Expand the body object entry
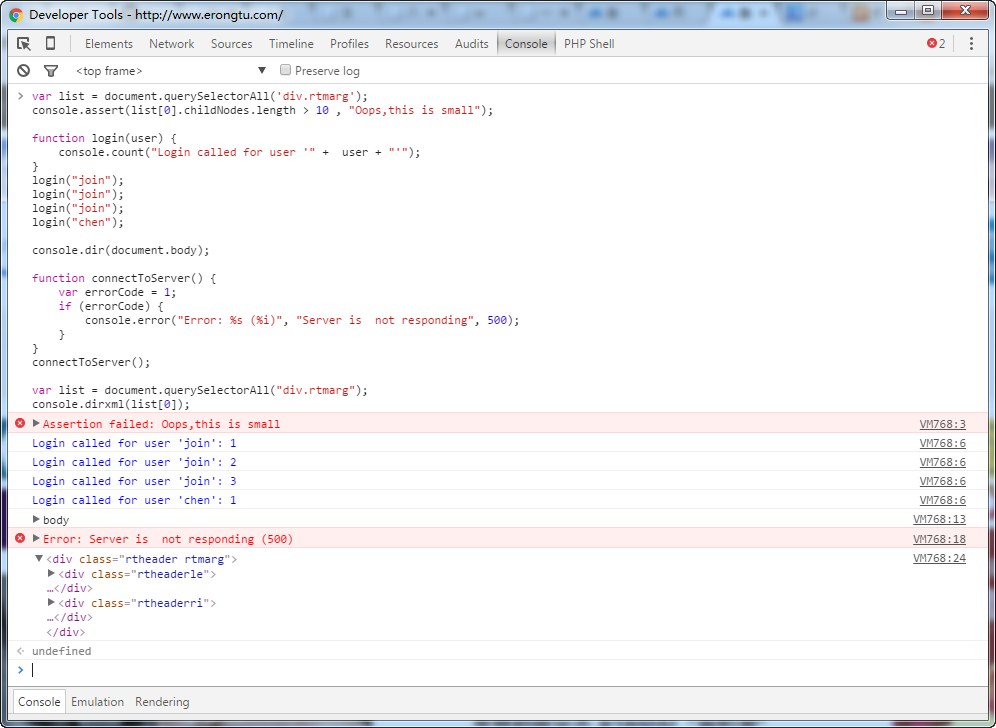 click(36, 519)
